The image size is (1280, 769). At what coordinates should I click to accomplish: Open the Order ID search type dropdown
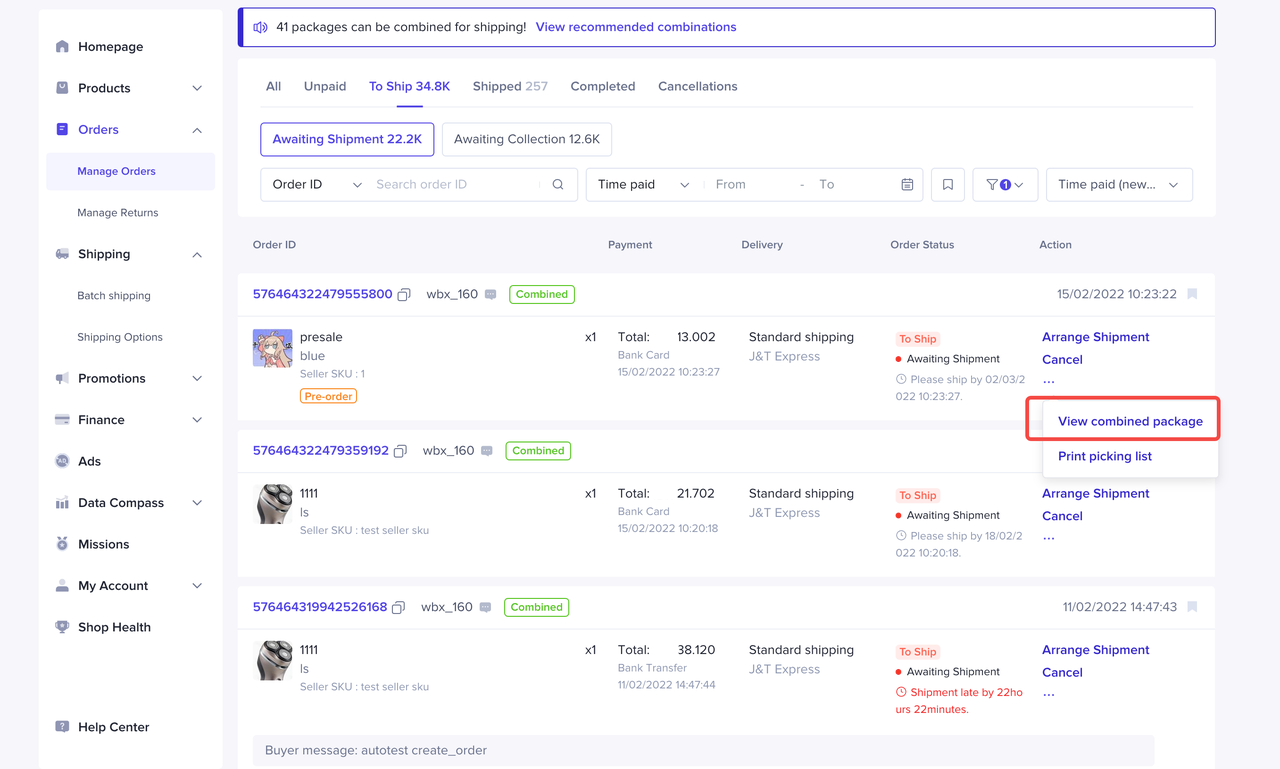pyautogui.click(x=317, y=184)
